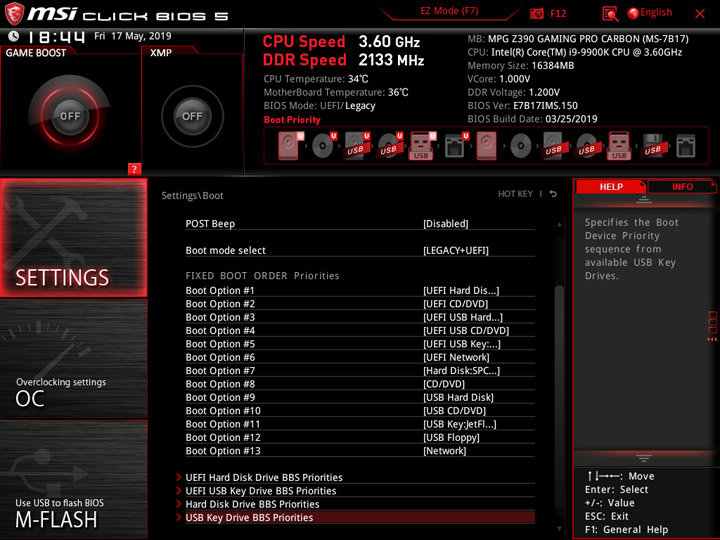Click the 18:44 clock time
720x540 pixels.
tap(57, 37)
